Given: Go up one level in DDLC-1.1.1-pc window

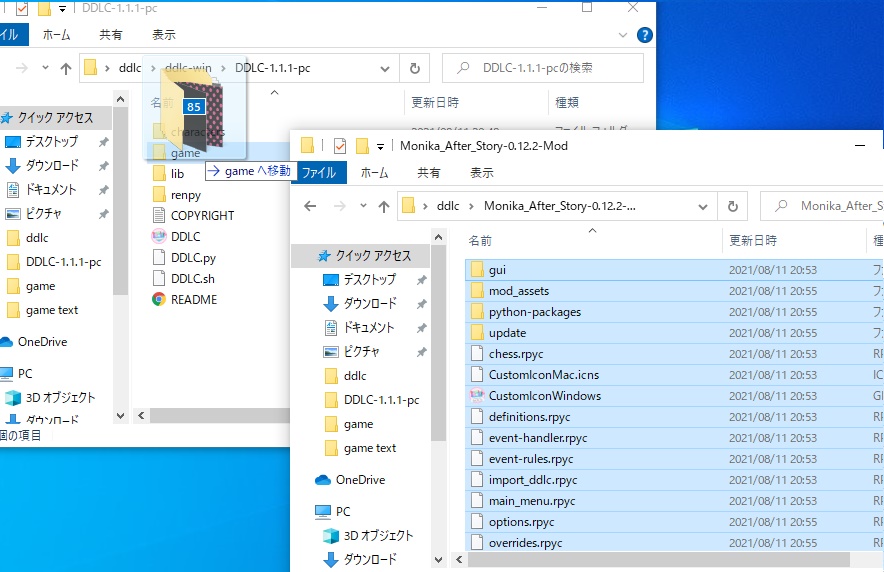Looking at the screenshot, I should (66, 68).
